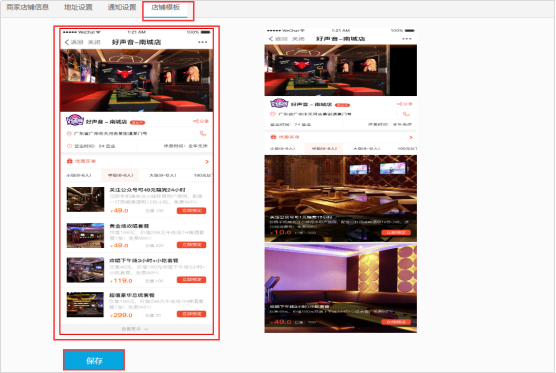Select left list-style store template preview
556x373 pixels.
(x=137, y=182)
